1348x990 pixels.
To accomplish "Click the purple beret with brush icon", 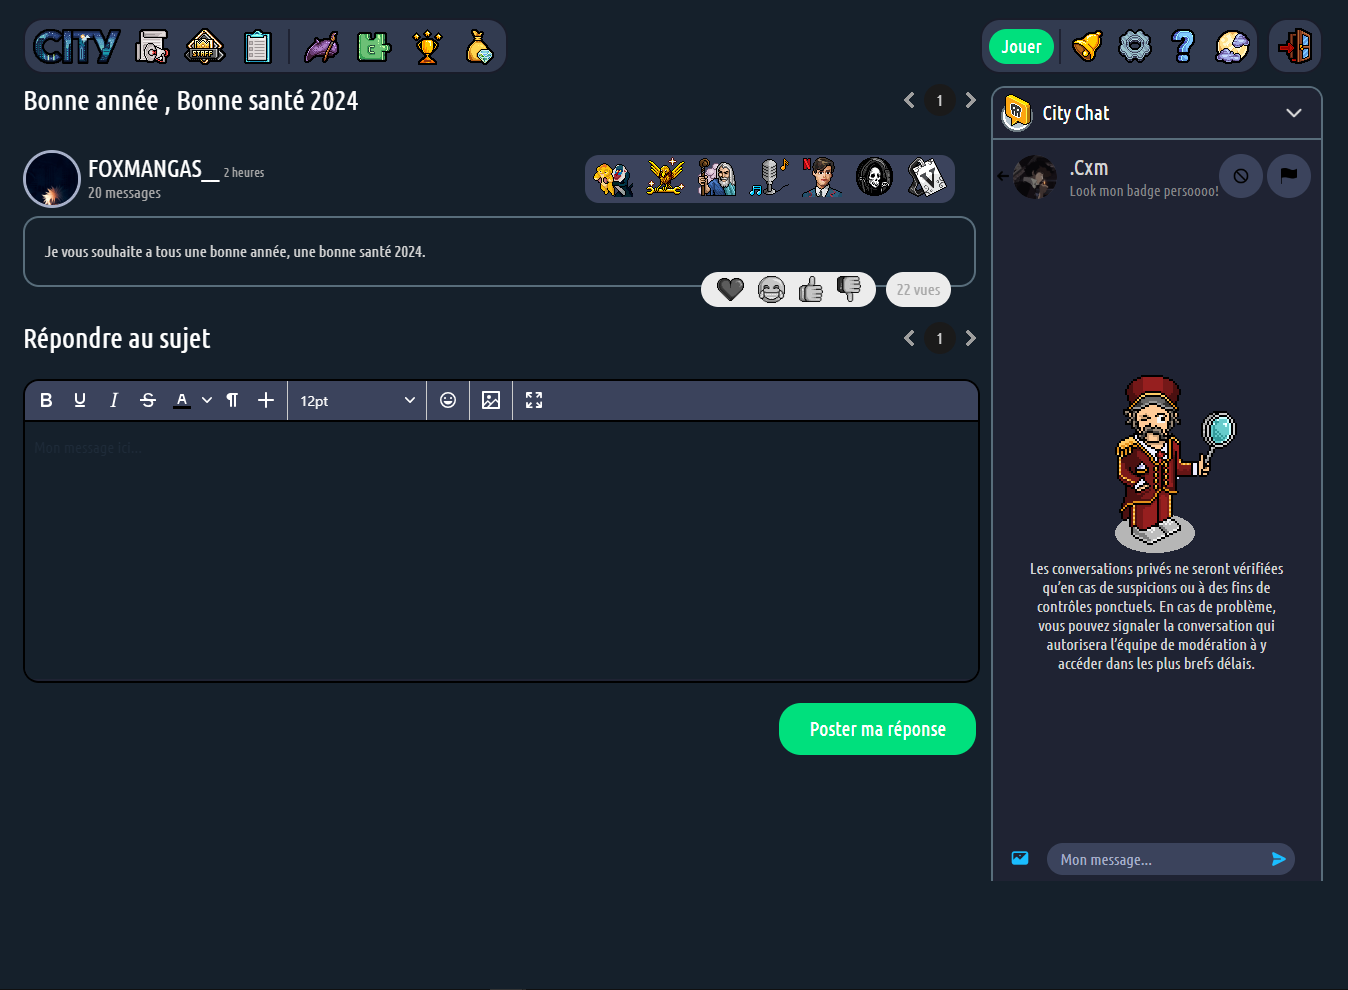I will coord(322,46).
